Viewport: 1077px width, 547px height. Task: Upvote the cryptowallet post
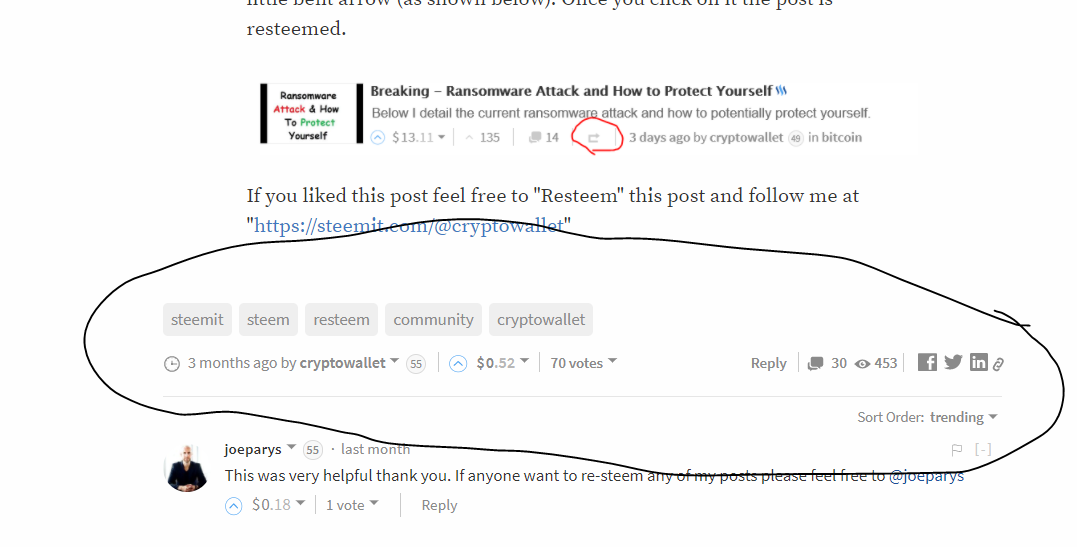[458, 364]
